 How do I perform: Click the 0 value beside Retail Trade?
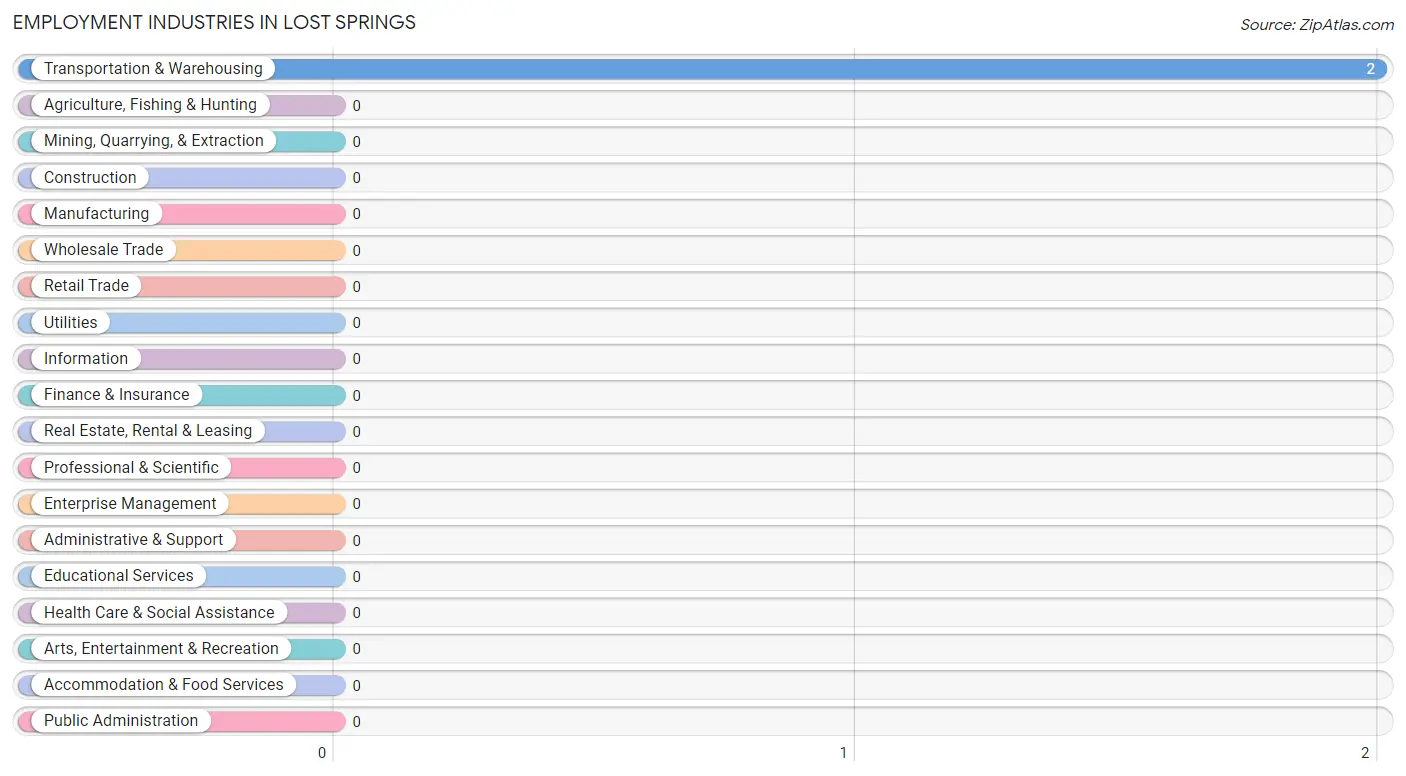357,287
